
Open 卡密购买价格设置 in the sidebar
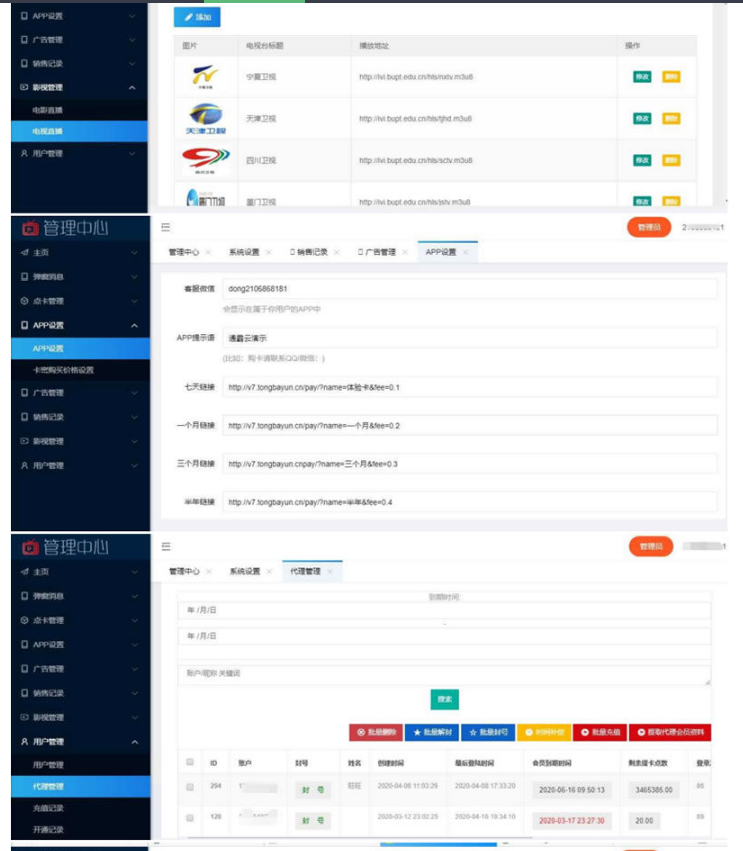(64, 370)
